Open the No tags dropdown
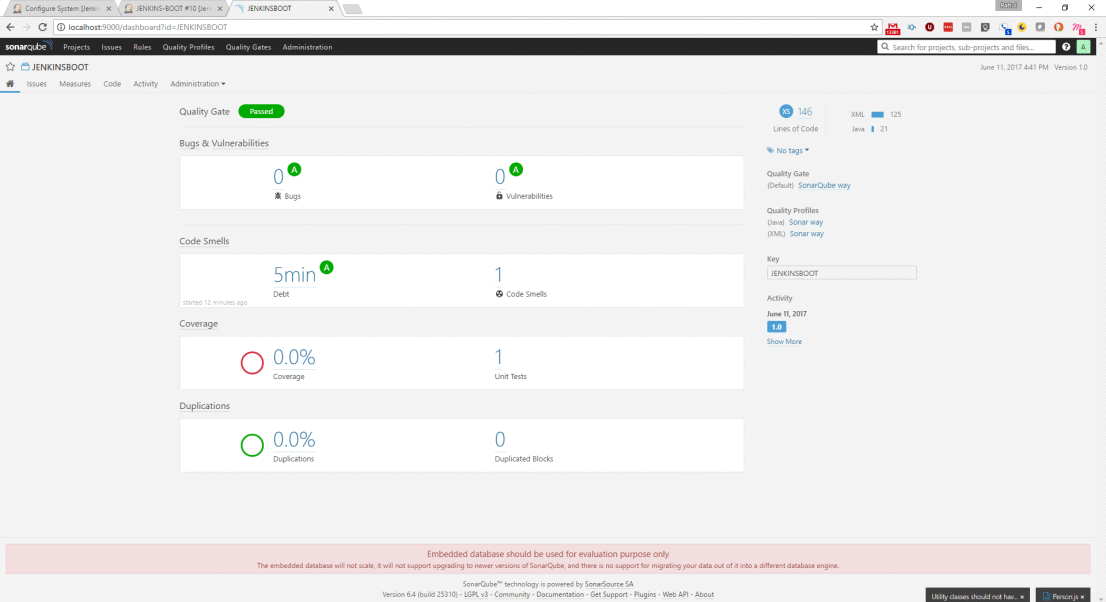 coord(792,151)
